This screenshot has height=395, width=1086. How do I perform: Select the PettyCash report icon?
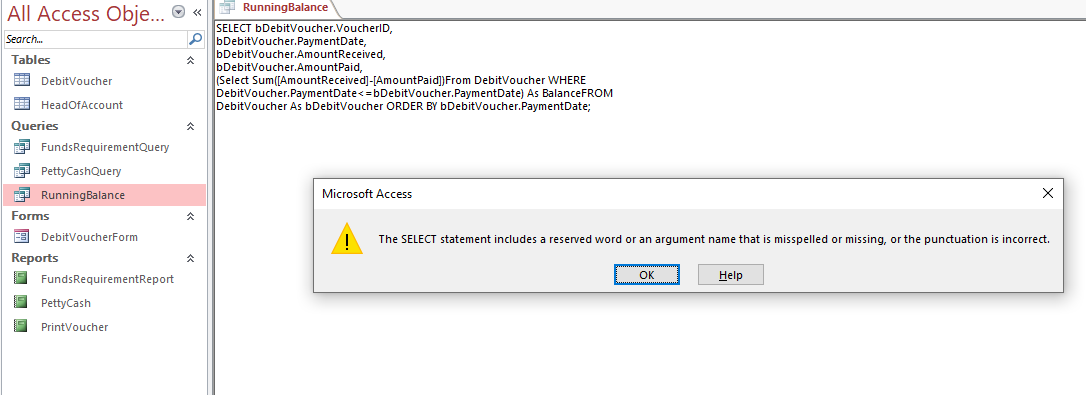22,303
